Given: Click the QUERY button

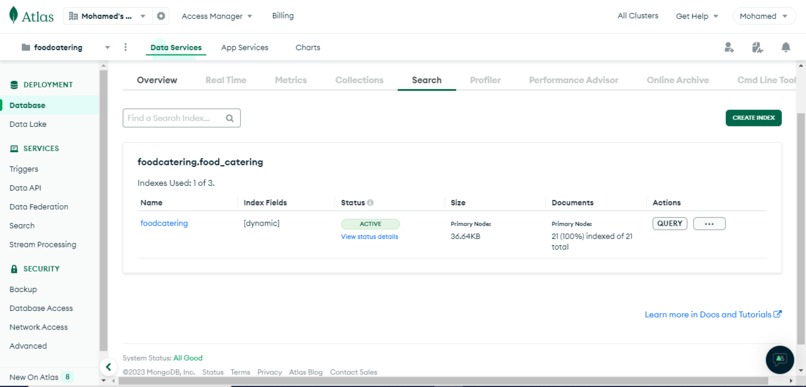Looking at the screenshot, I should pos(670,224).
